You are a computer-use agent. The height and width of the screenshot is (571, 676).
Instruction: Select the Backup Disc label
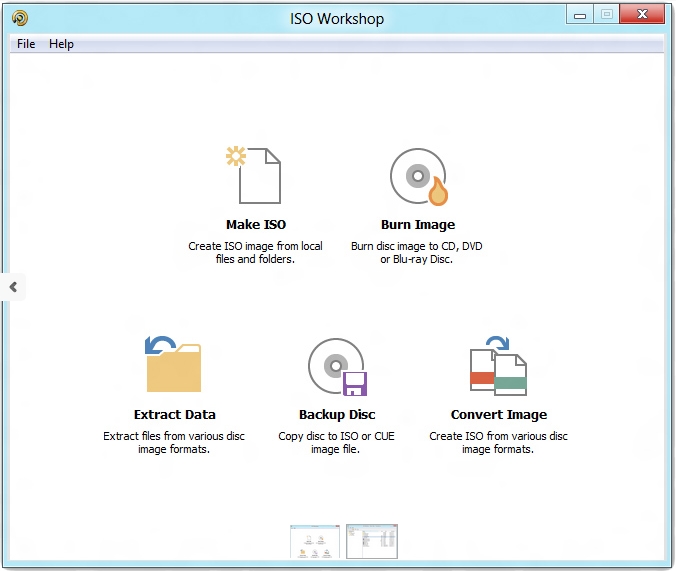pos(337,414)
